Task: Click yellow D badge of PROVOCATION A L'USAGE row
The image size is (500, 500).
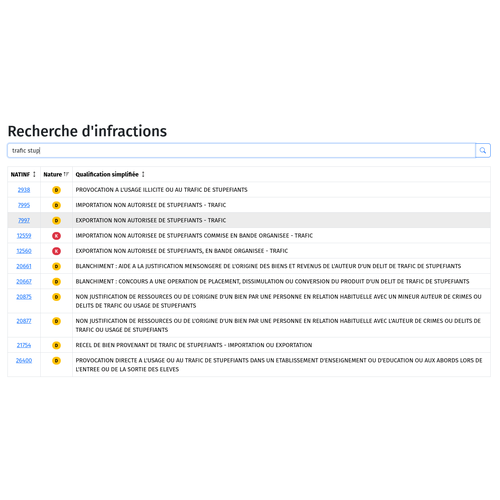Action: pos(56,190)
